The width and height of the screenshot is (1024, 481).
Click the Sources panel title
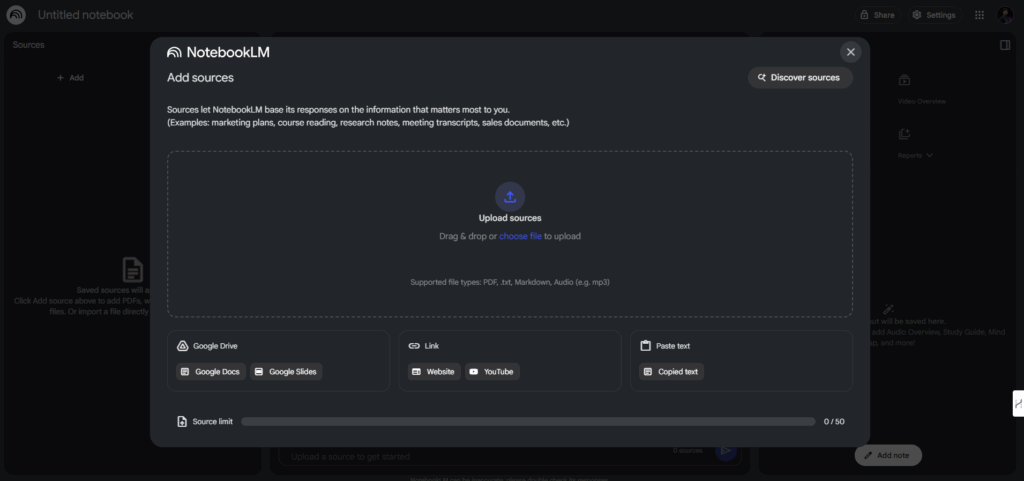(29, 45)
